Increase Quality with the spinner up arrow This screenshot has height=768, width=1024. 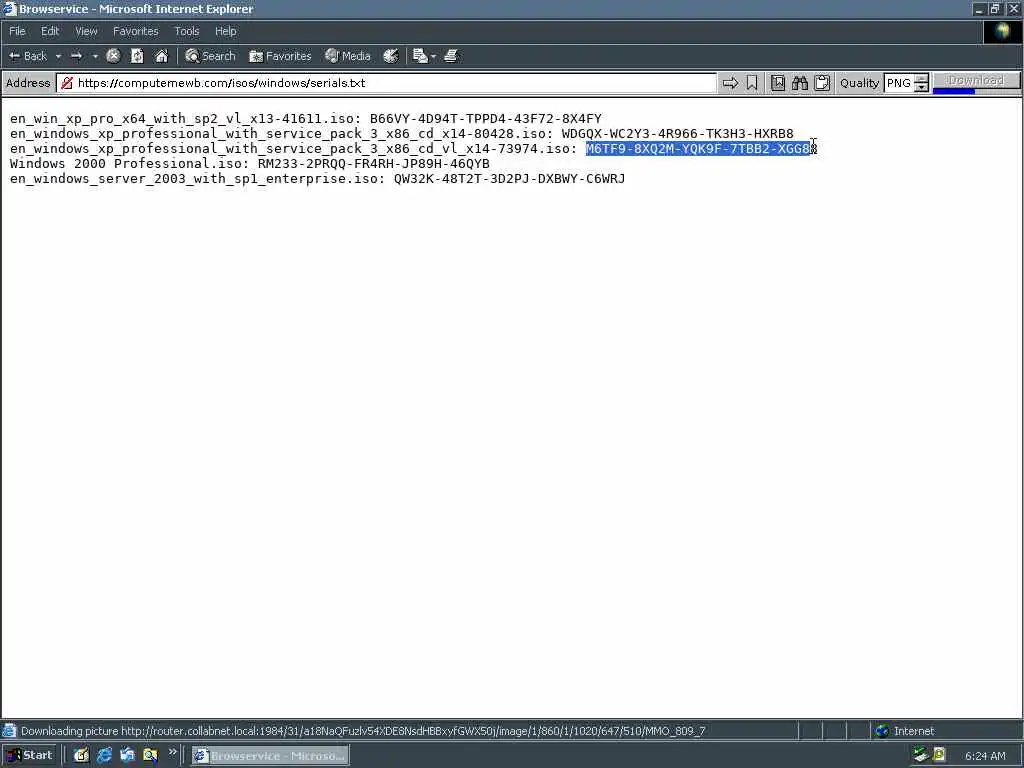[921, 78]
